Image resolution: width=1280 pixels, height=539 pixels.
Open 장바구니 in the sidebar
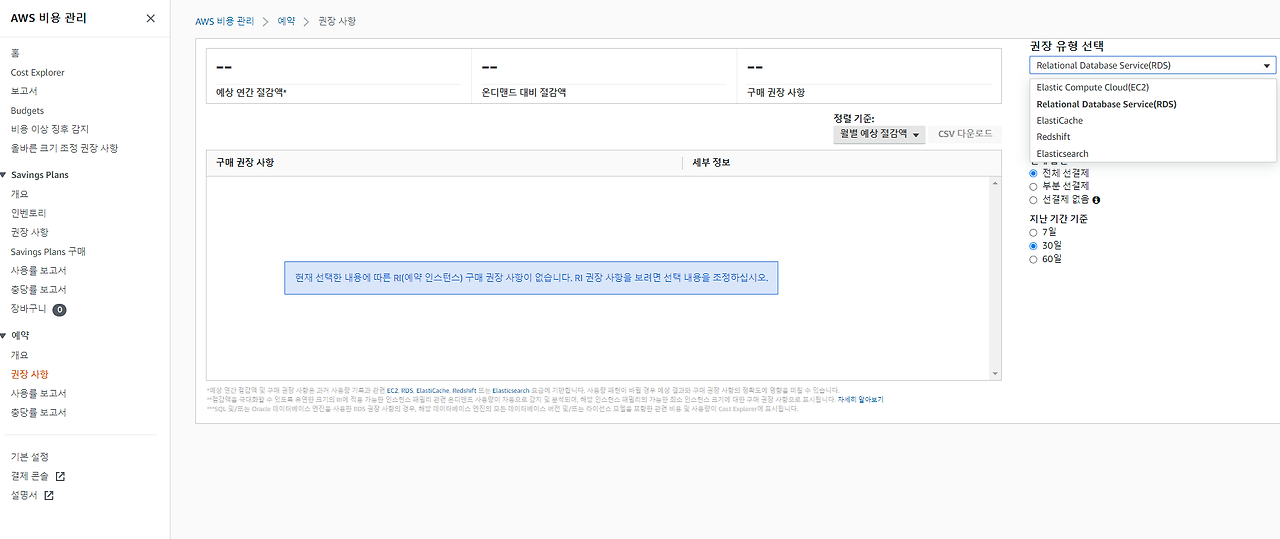coord(28,309)
